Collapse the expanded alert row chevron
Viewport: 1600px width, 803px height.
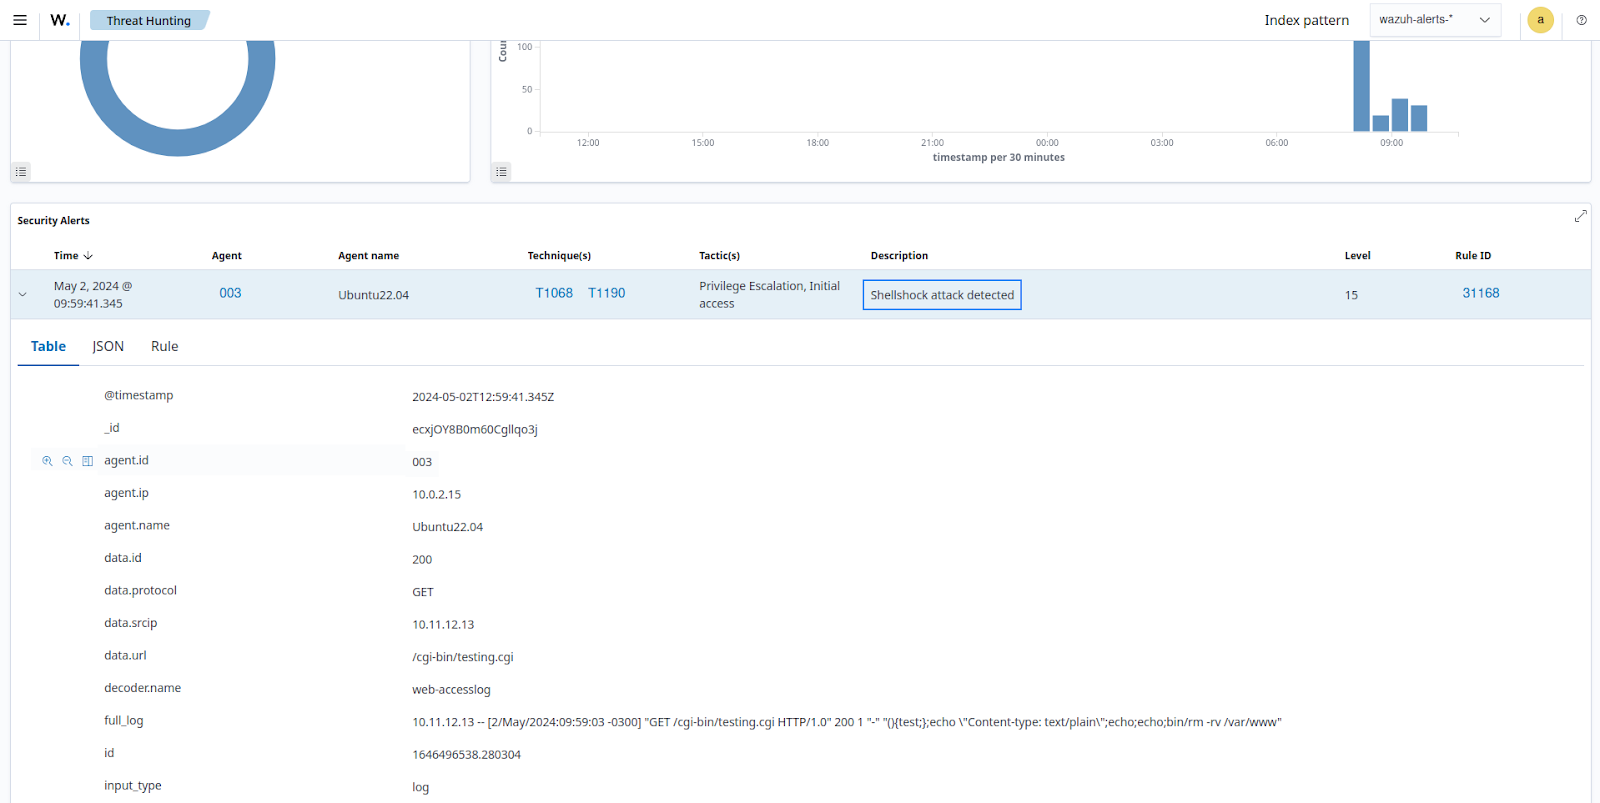click(23, 294)
